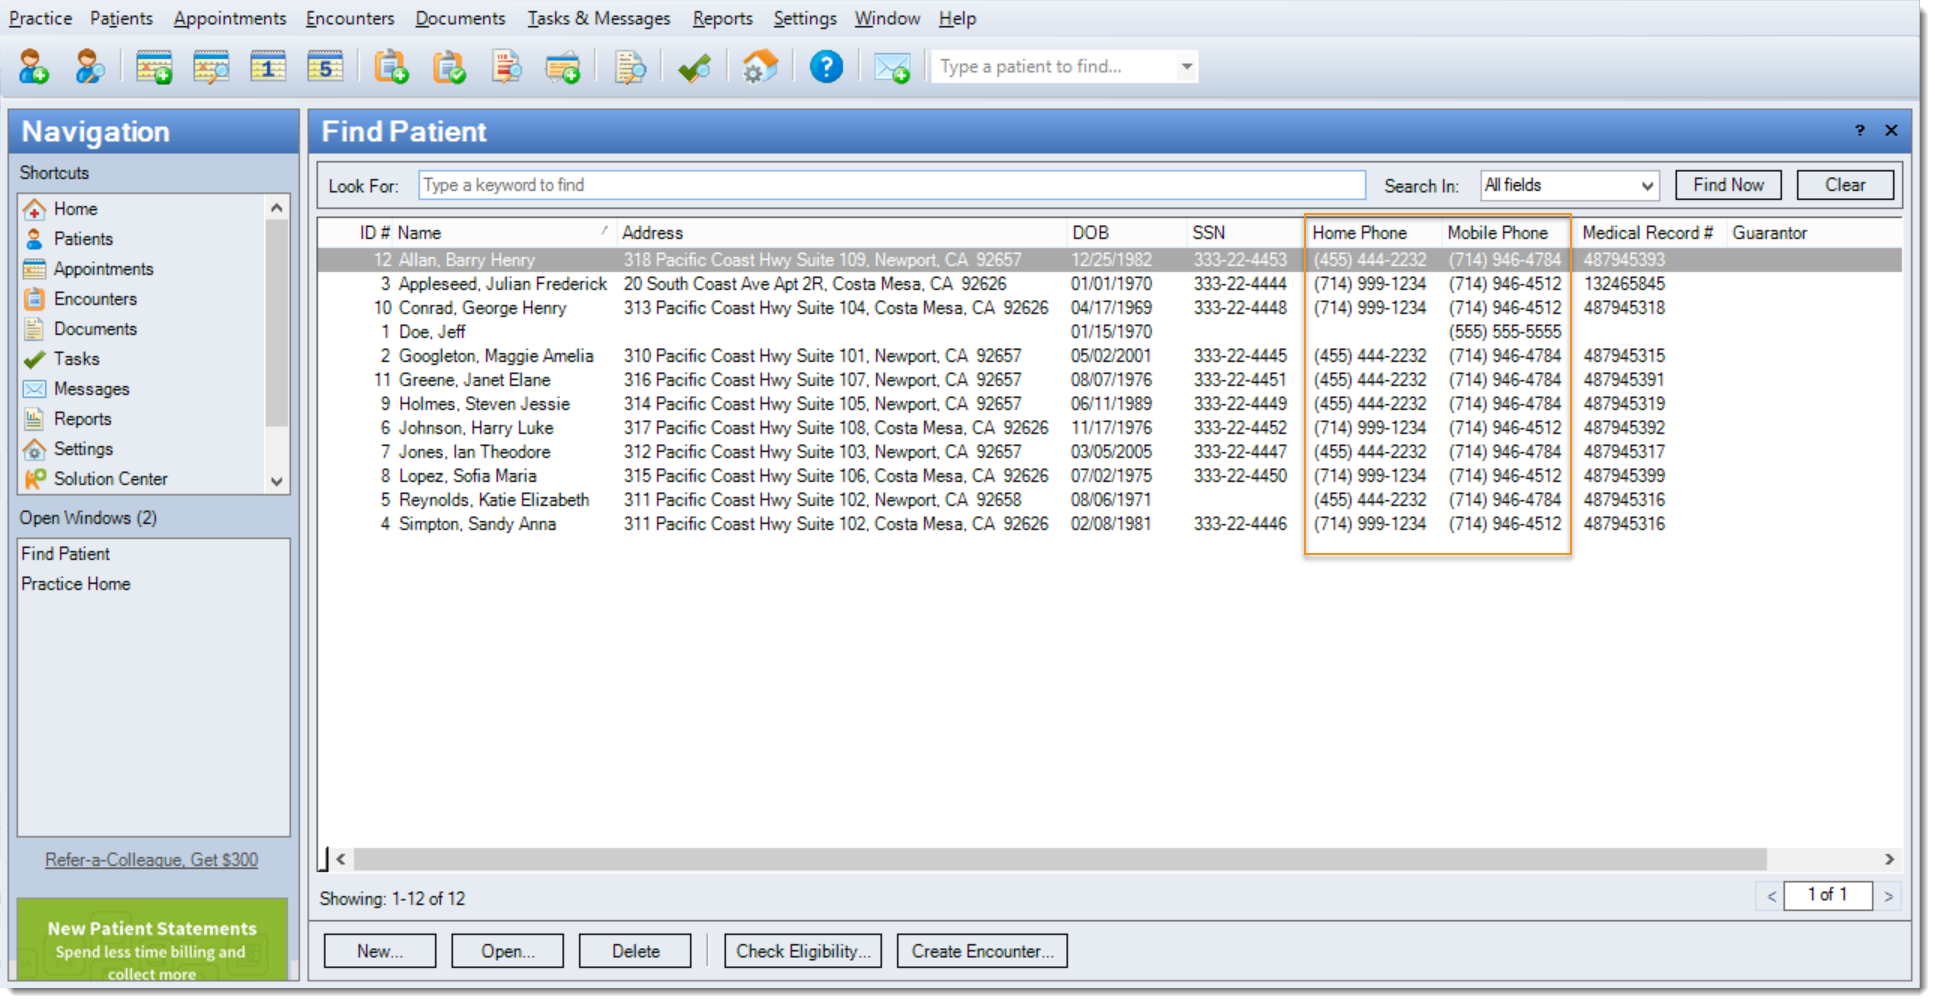This screenshot has height=1003, width=1935.
Task: Click the Find Document magnifier icon
Action: tap(630, 67)
